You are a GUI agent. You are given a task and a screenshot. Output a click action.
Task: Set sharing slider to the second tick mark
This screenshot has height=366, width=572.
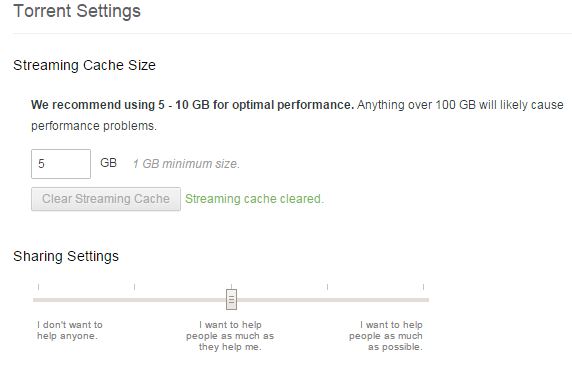tap(135, 300)
